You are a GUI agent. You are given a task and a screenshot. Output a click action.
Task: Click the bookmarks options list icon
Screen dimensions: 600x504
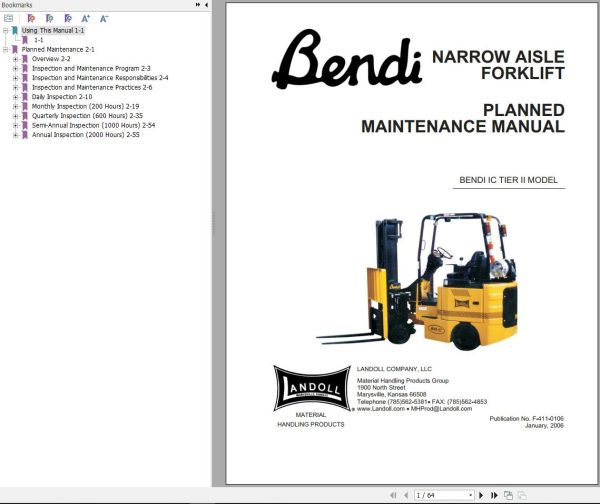(8, 18)
